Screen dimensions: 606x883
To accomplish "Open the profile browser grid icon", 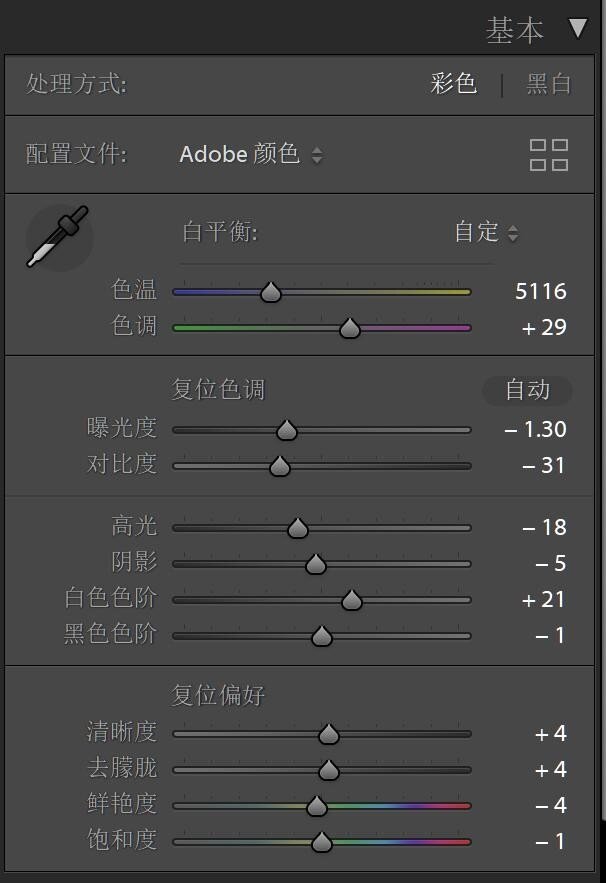I will (x=548, y=155).
